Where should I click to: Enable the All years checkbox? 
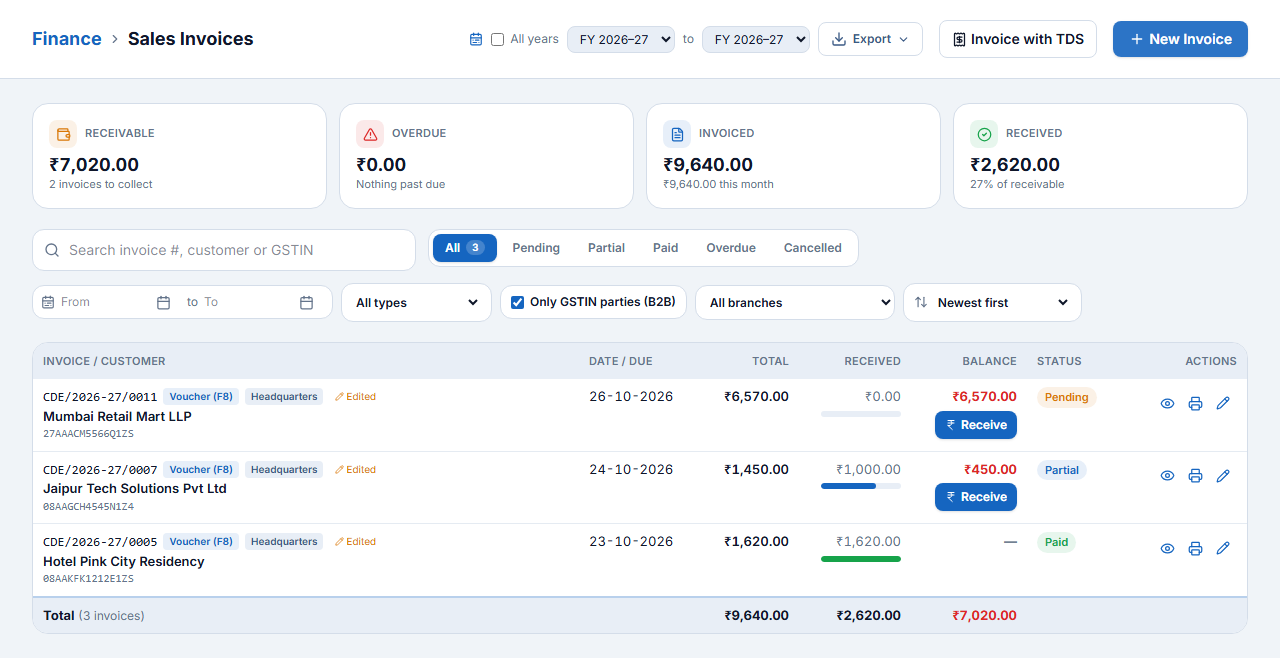(x=497, y=40)
